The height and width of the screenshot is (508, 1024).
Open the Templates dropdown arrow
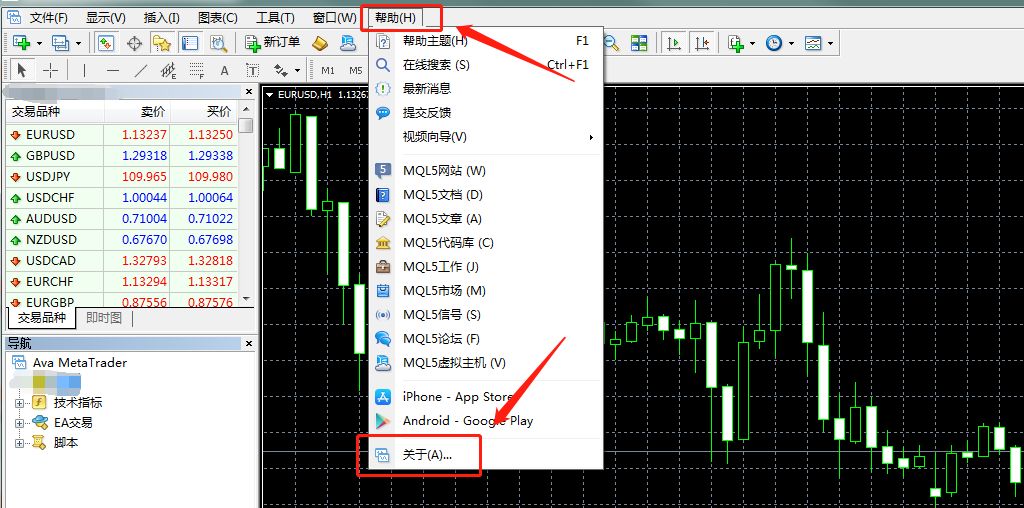tap(831, 43)
